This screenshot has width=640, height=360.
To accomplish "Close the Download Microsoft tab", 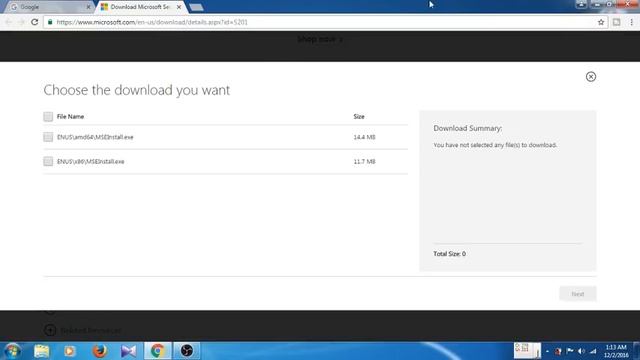I will click(x=179, y=7).
